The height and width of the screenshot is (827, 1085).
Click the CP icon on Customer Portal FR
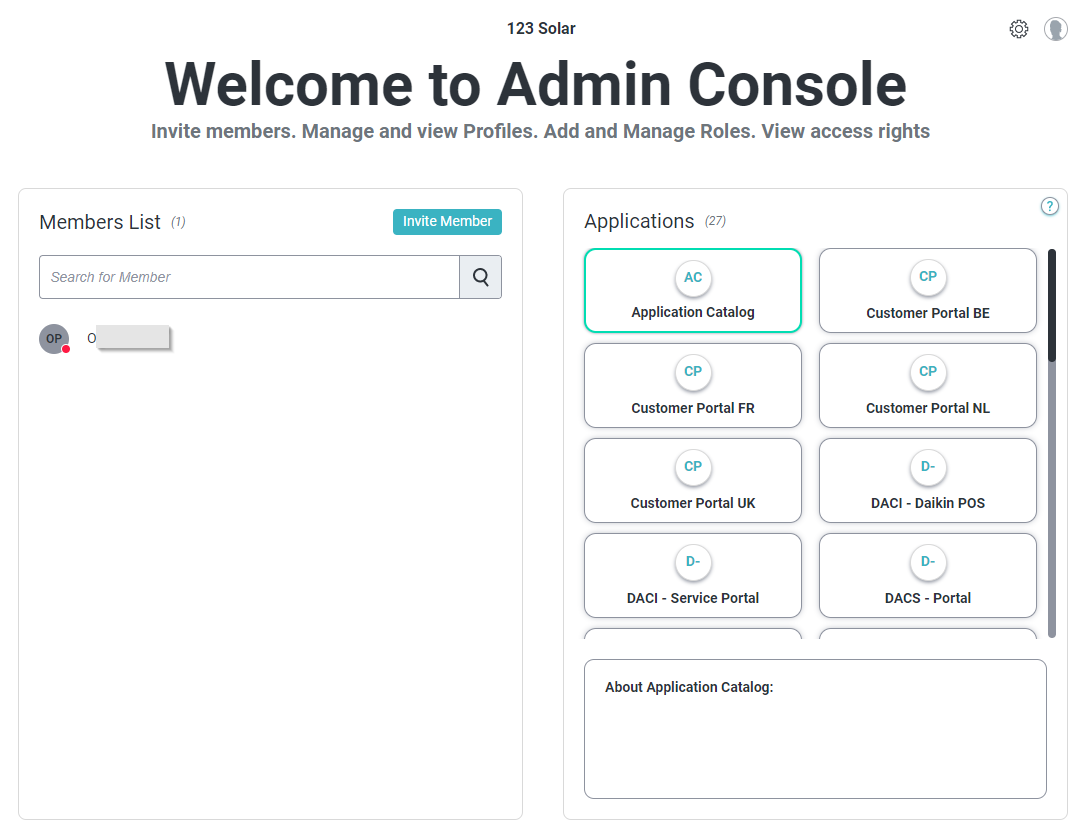point(693,372)
